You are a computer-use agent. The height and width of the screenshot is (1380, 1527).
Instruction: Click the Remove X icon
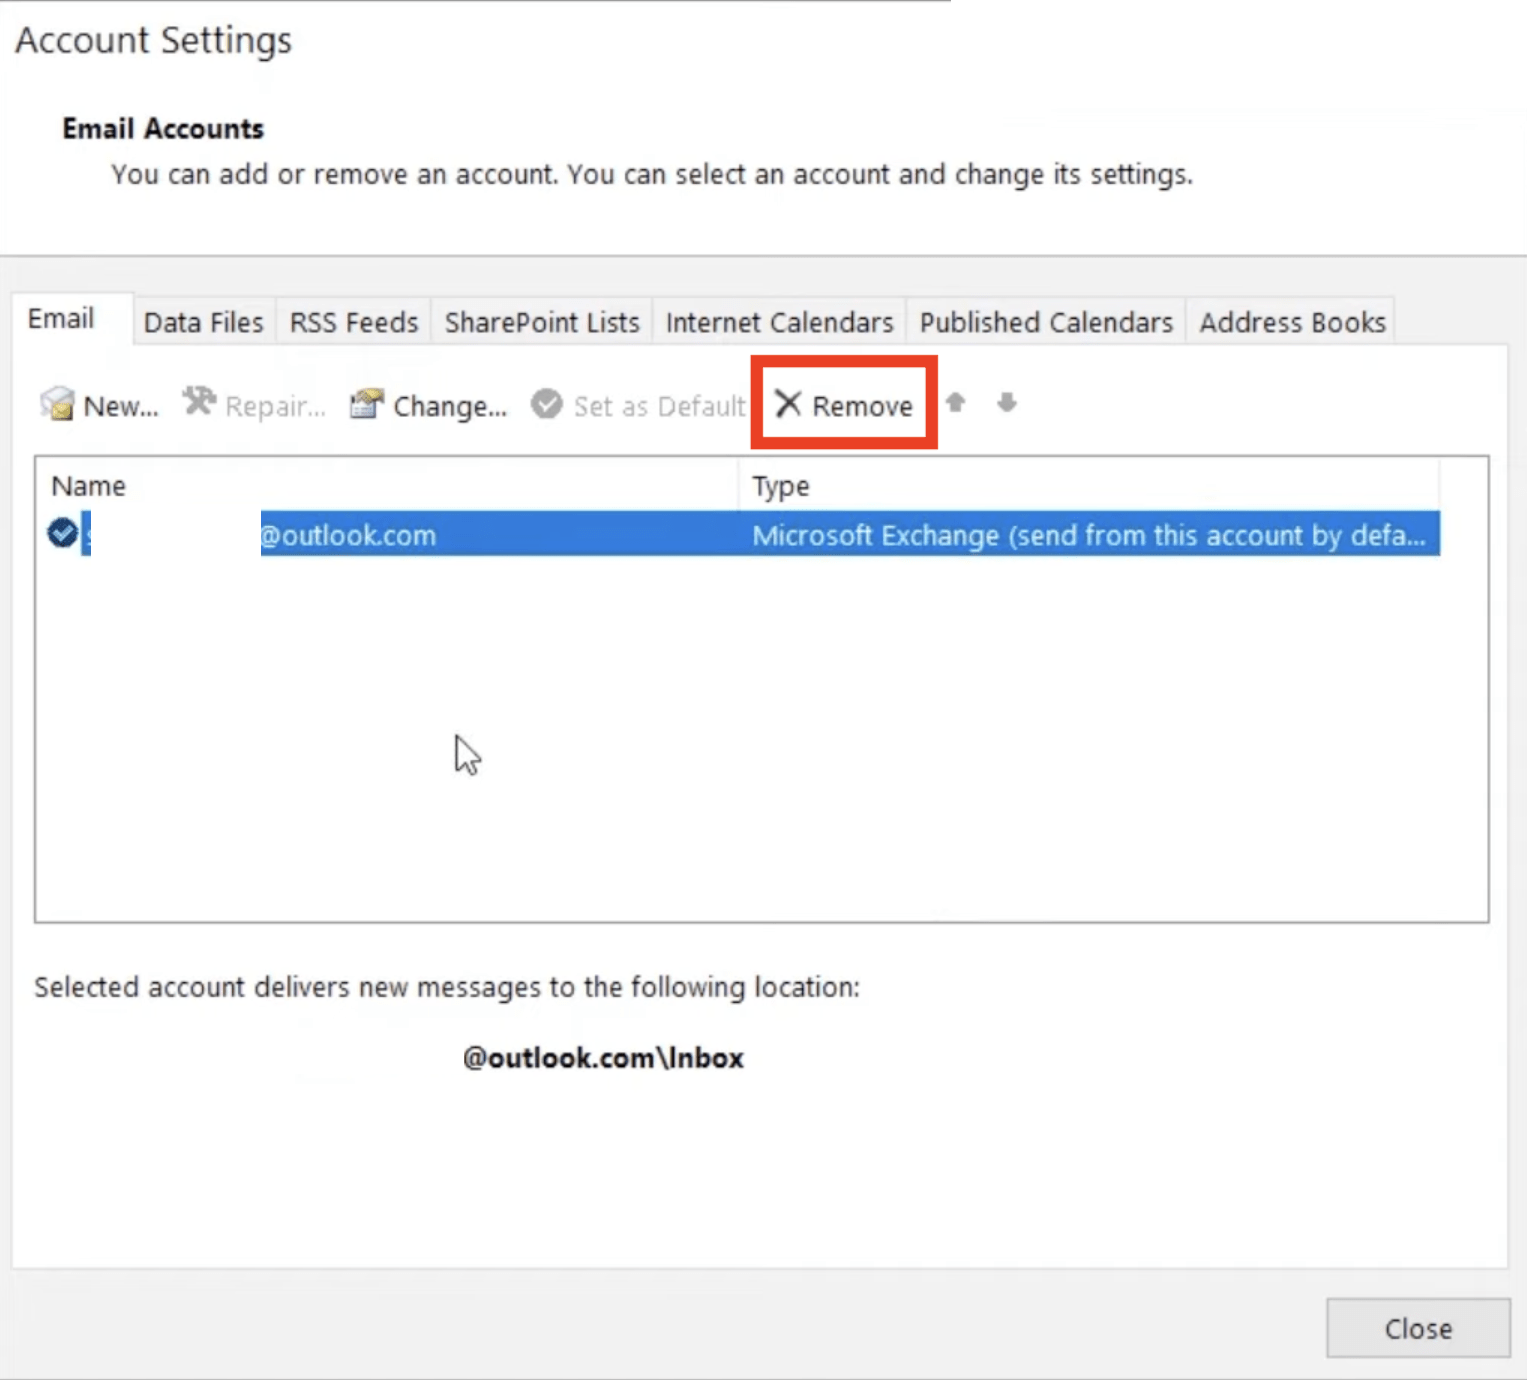[788, 404]
